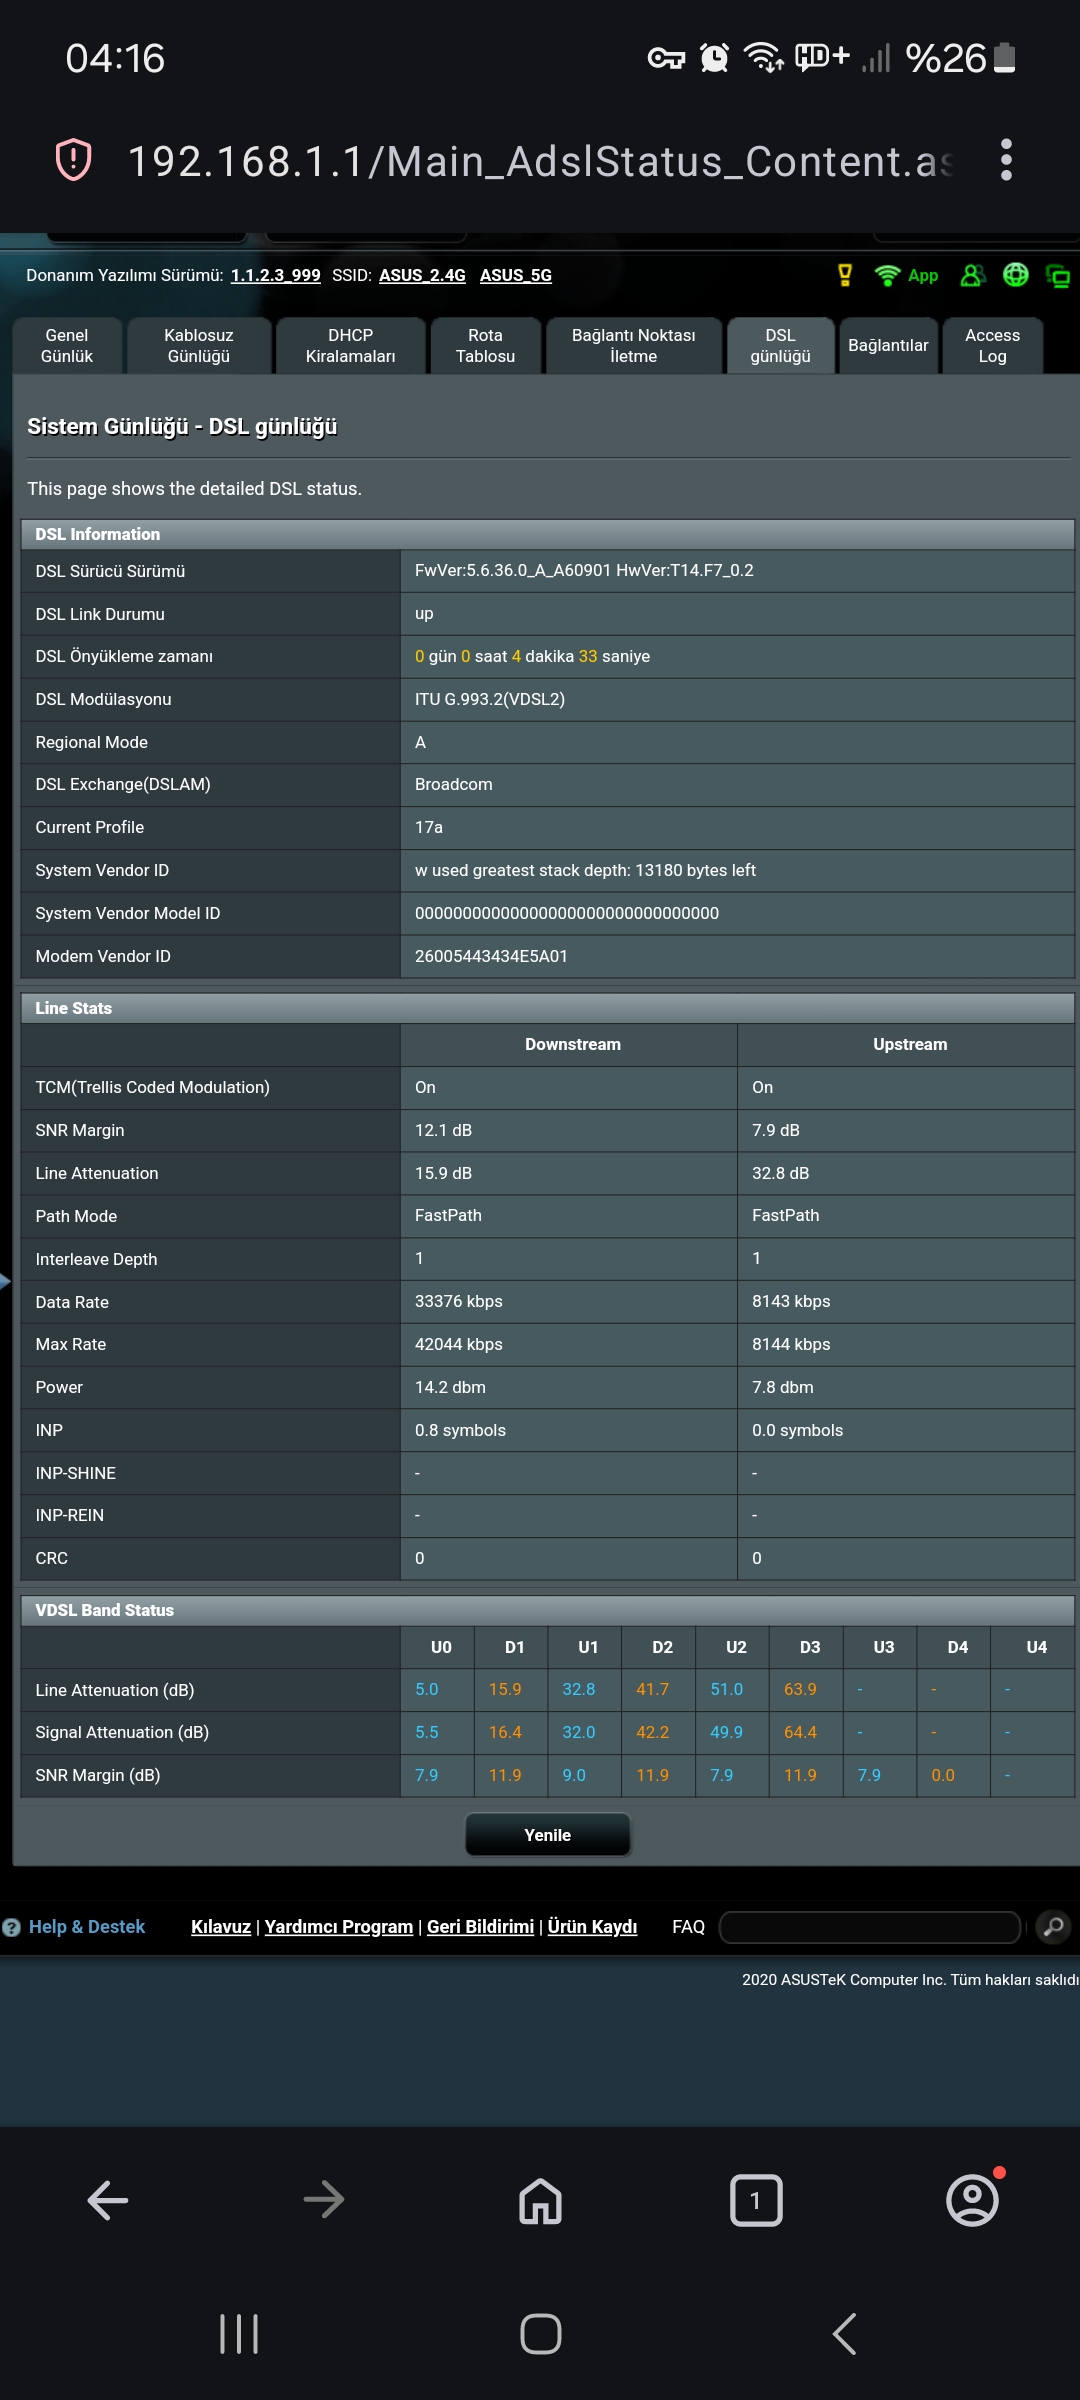Open the ASUS_2.4G SSID link
The height and width of the screenshot is (2400, 1080).
point(423,276)
